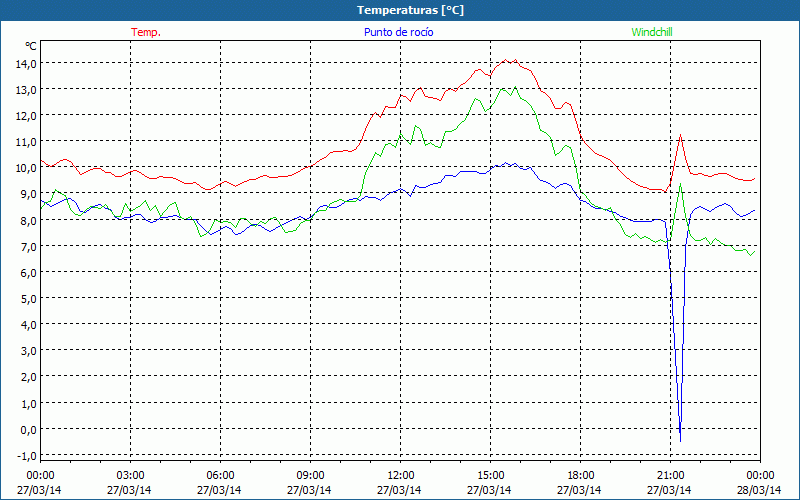Click the red Temp. legend label
This screenshot has height=500, width=800.
point(146,32)
